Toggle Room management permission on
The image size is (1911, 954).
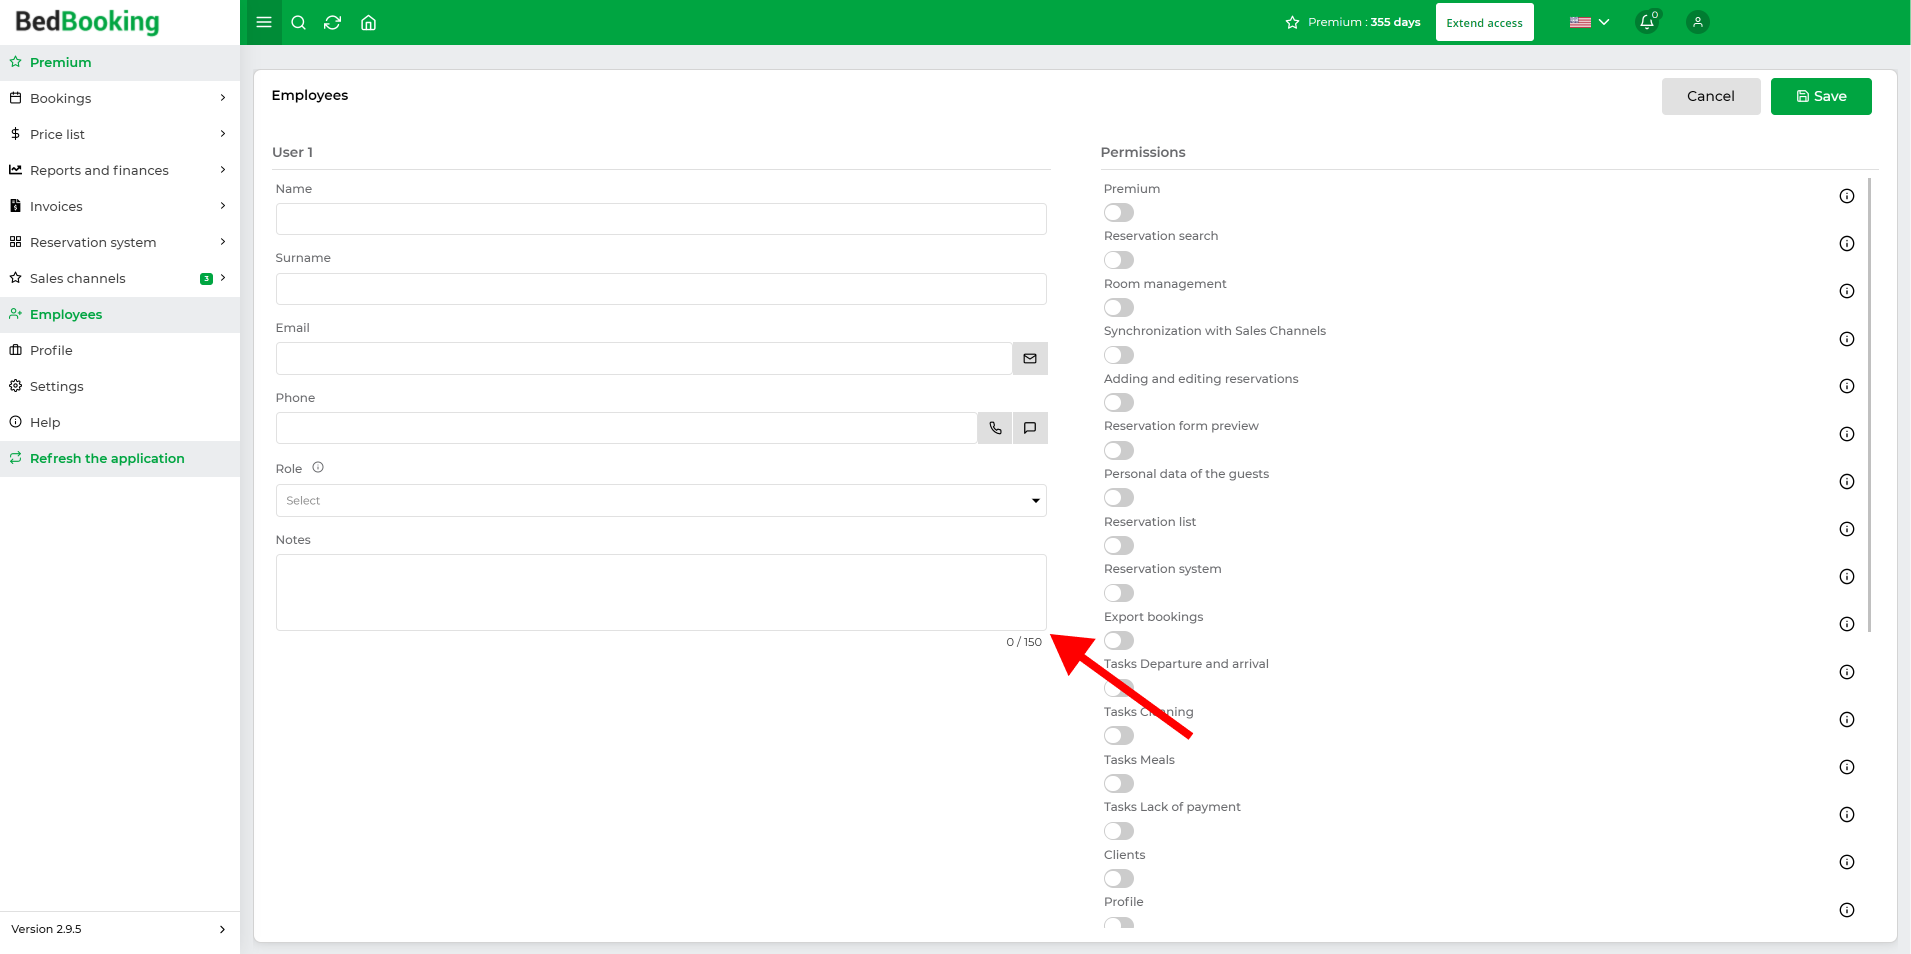[1119, 308]
